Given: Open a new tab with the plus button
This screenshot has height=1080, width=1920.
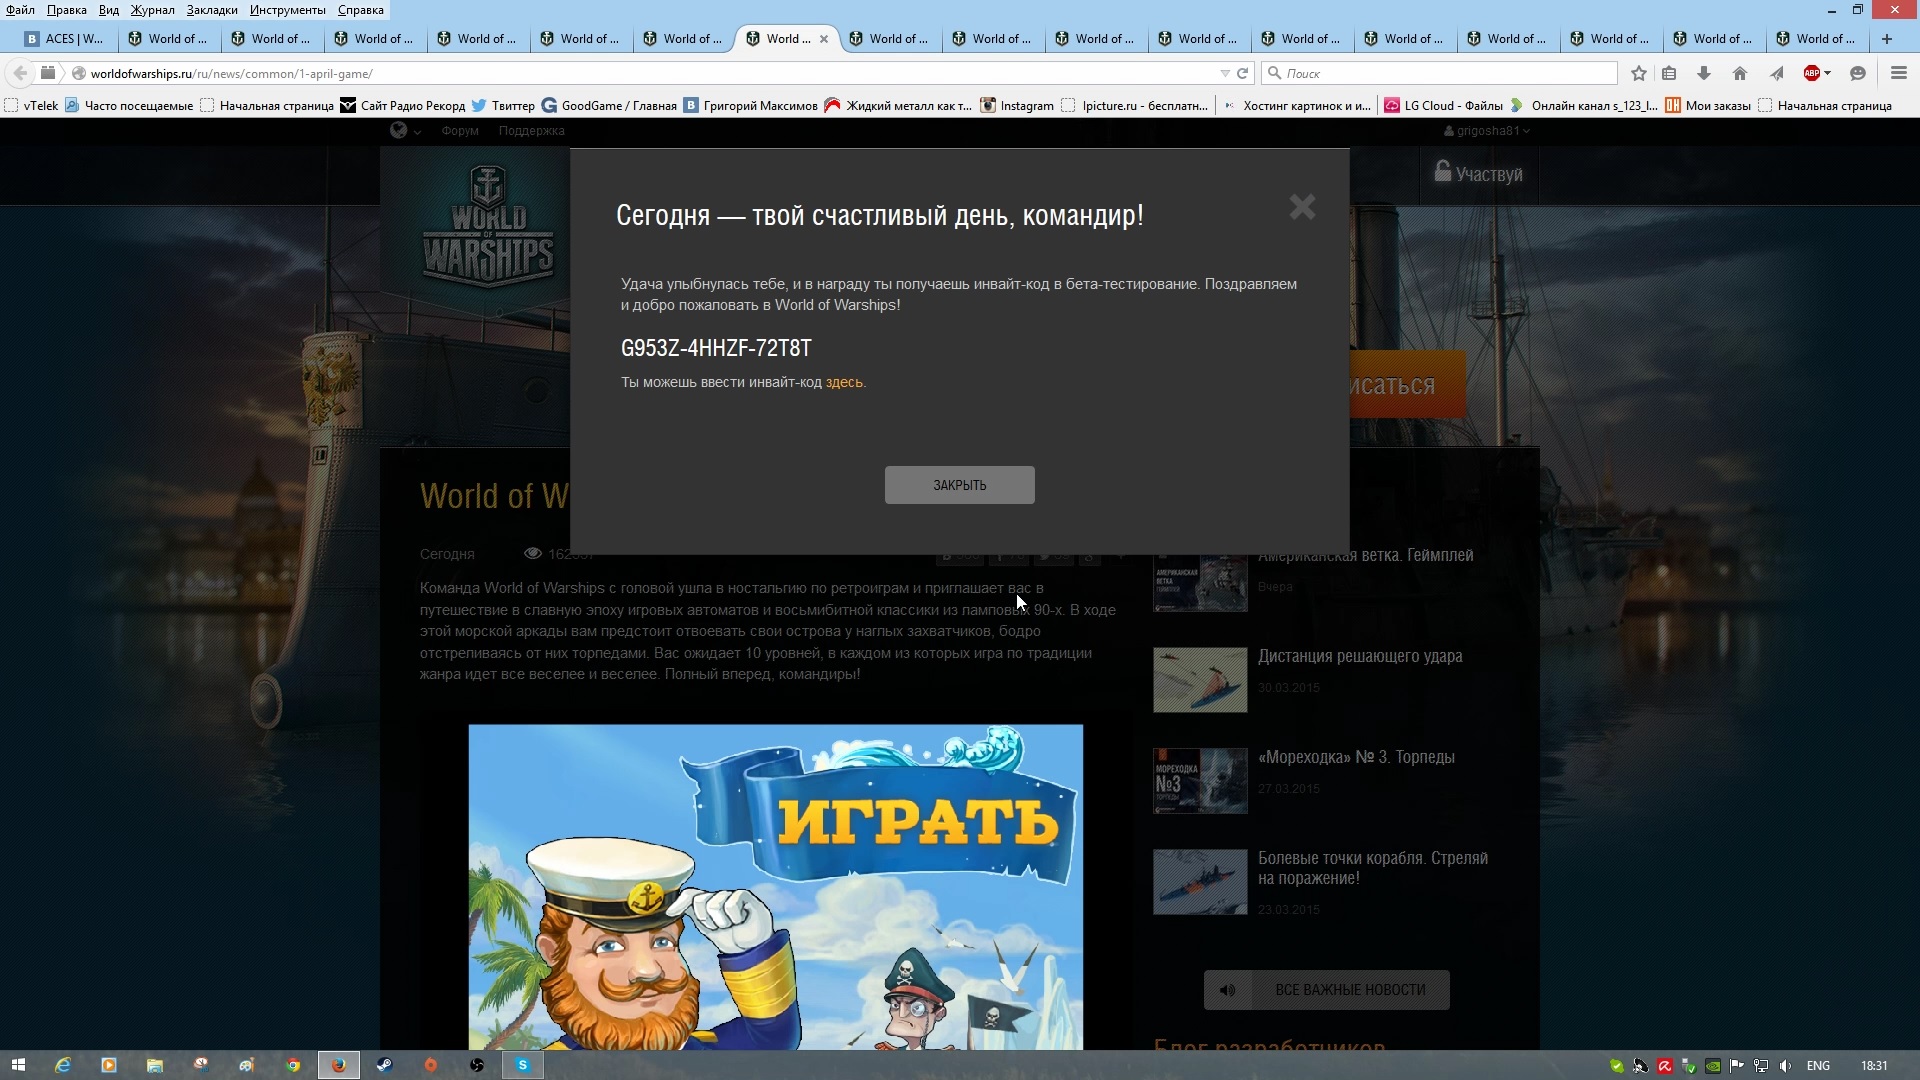Looking at the screenshot, I should point(1886,39).
